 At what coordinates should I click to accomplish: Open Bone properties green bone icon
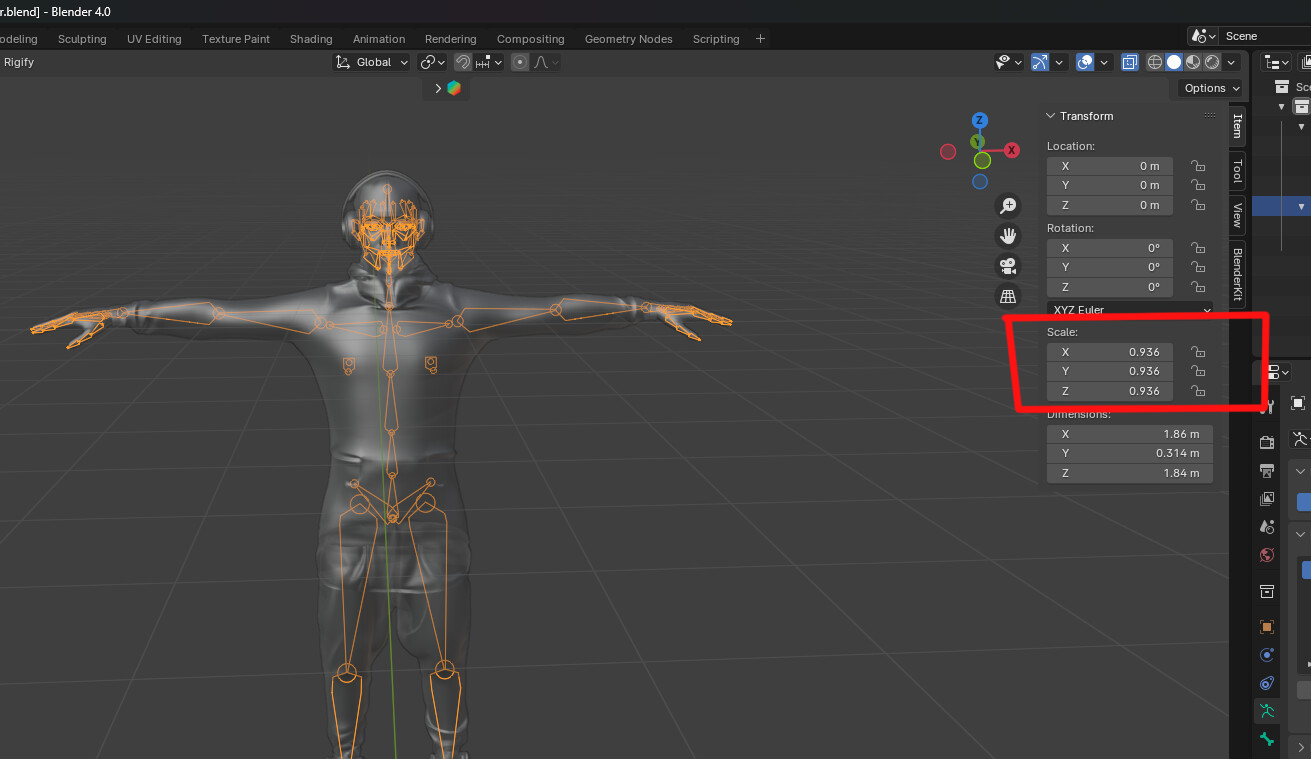(x=1267, y=739)
